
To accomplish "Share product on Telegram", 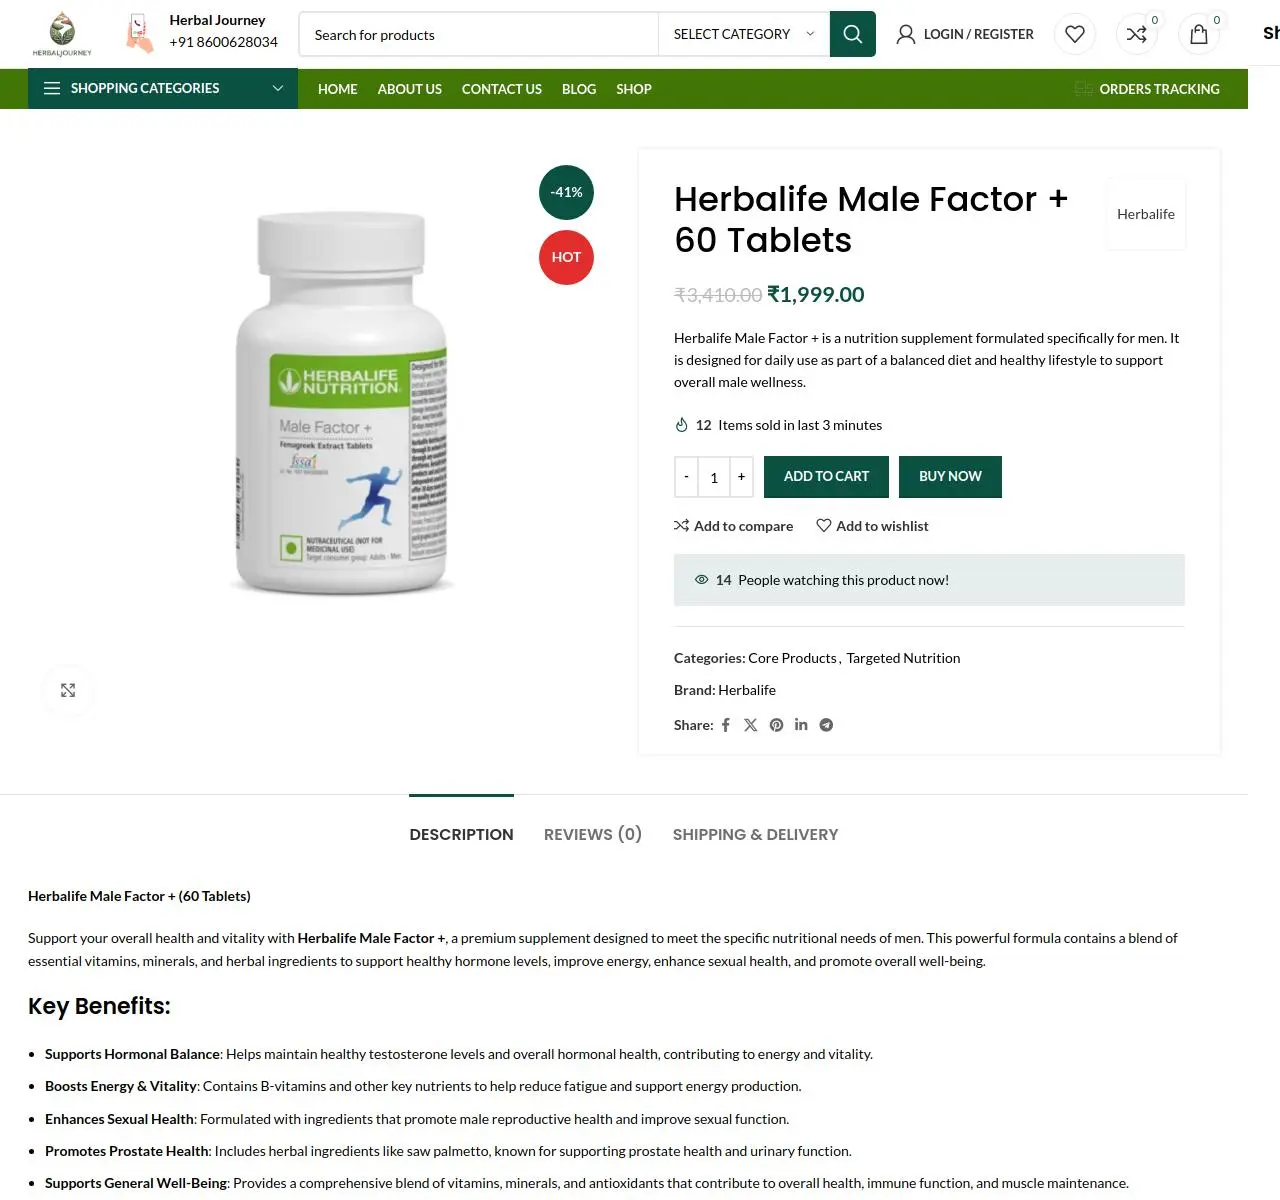I will click(x=826, y=725).
